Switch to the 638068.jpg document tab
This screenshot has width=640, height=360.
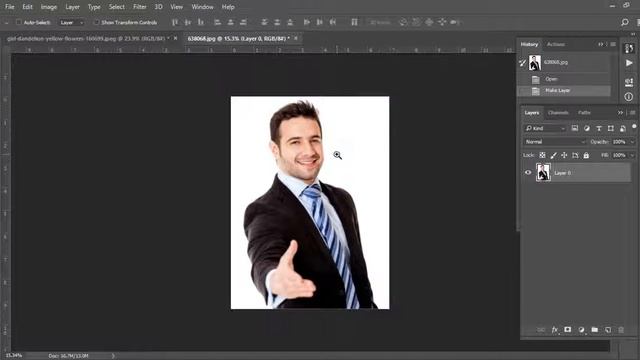pos(238,38)
